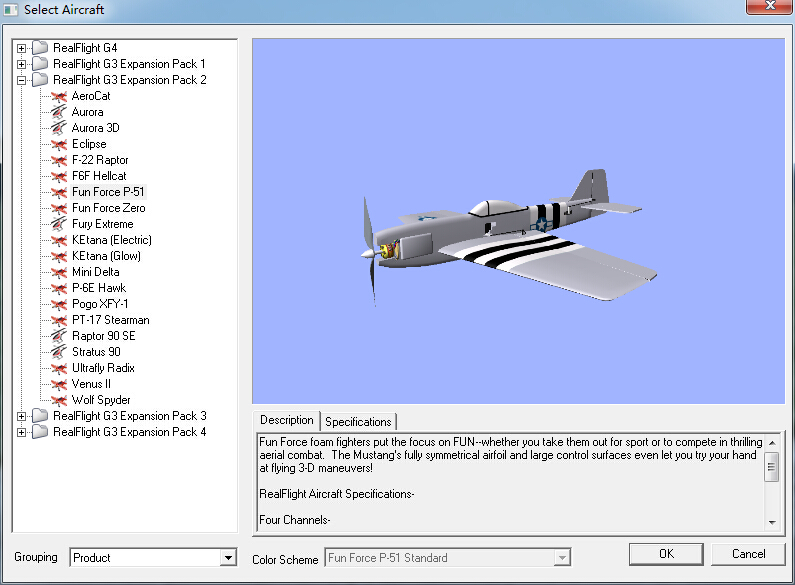795x585 pixels.
Task: Open the Color Scheme dropdown
Action: [562, 558]
